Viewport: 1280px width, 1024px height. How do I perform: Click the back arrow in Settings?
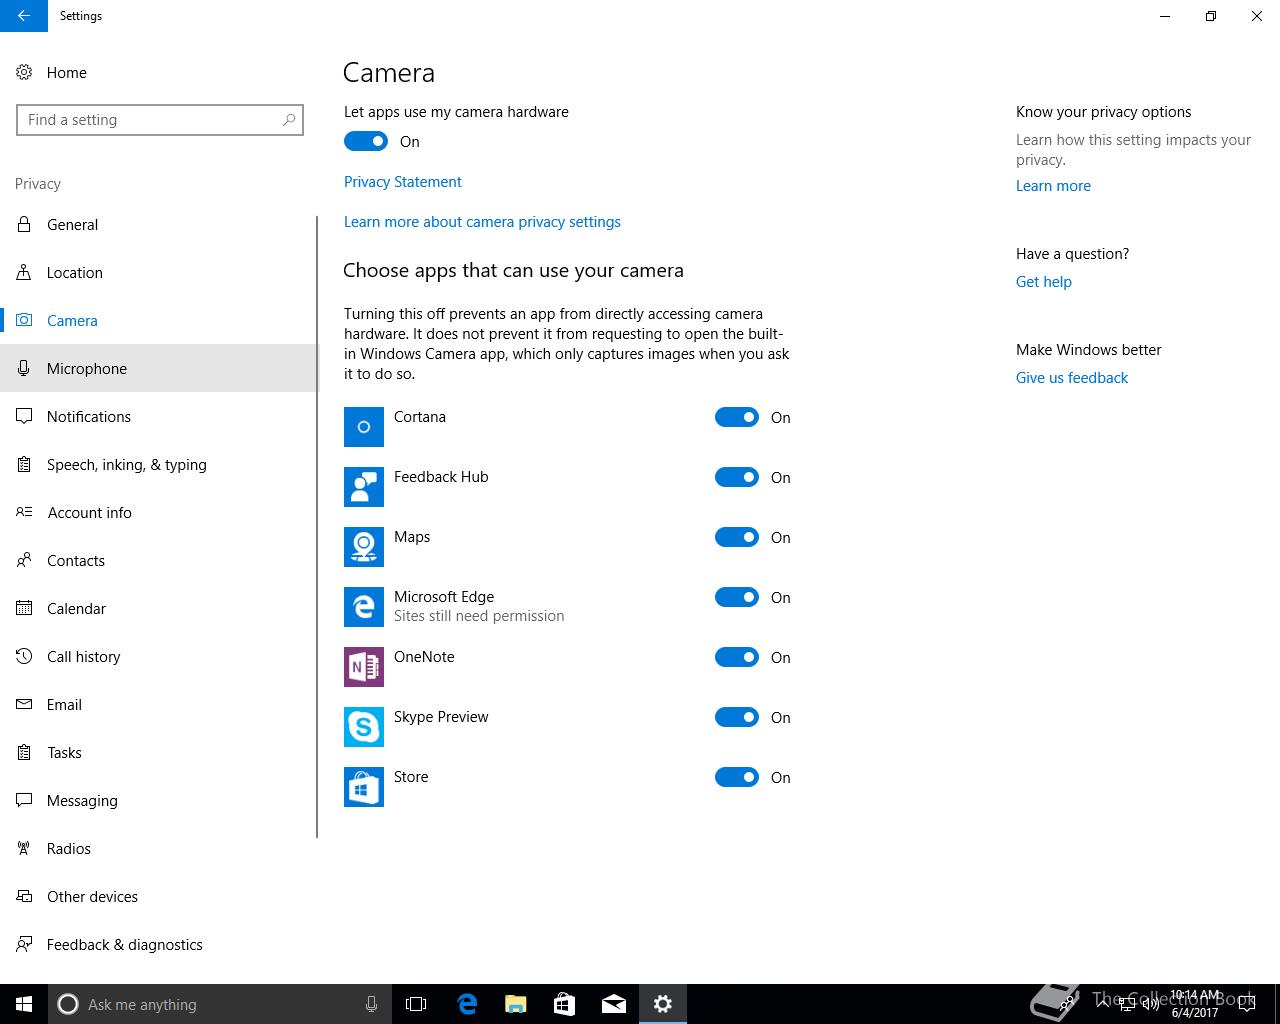click(23, 16)
